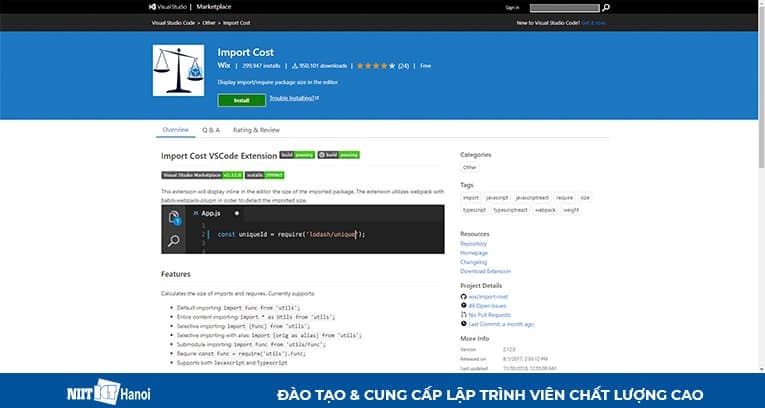Click the files icon in App.js demo
765x408 pixels.
[174, 218]
